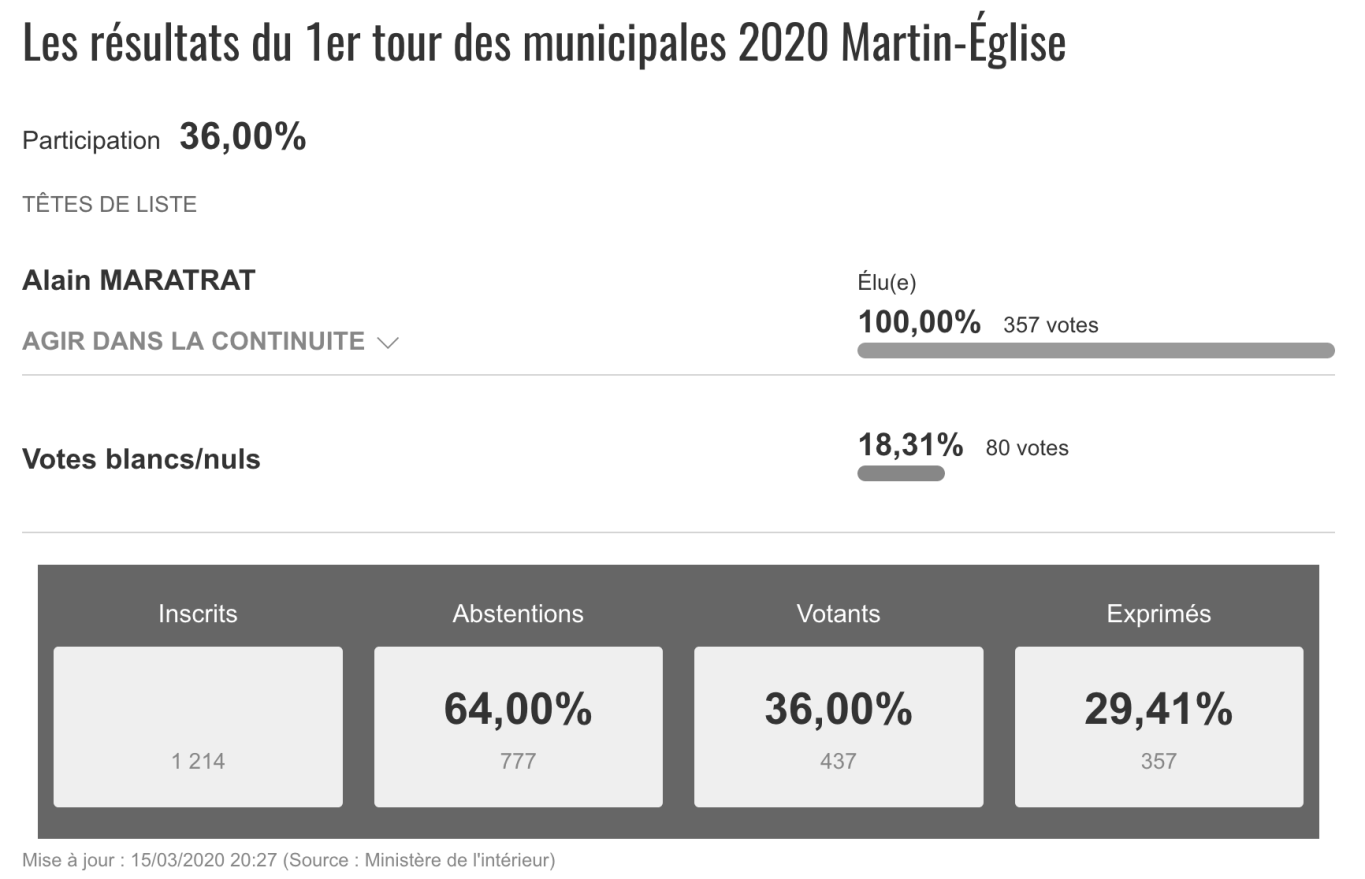This screenshot has height=879, width=1365.
Task: Click the Abstentions column header
Action: pos(518,613)
